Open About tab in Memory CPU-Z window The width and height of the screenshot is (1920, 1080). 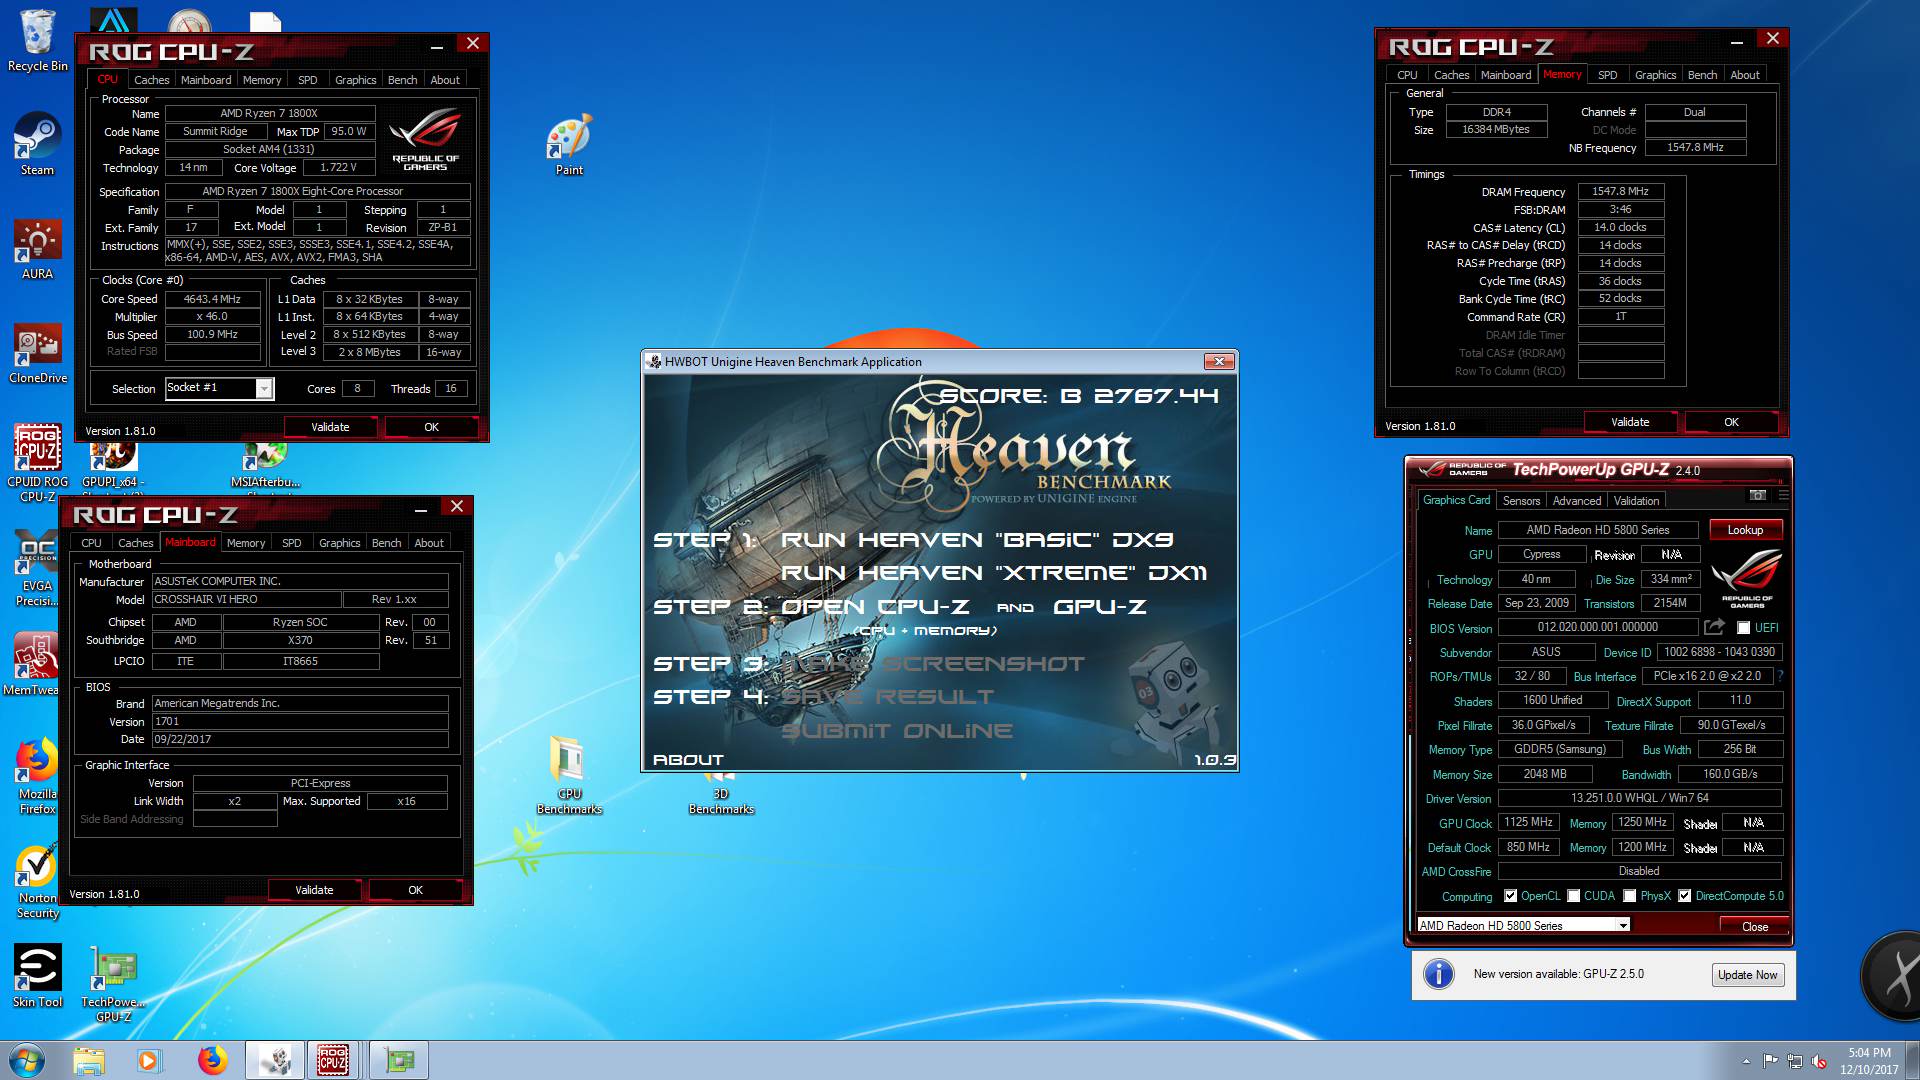point(1744,75)
